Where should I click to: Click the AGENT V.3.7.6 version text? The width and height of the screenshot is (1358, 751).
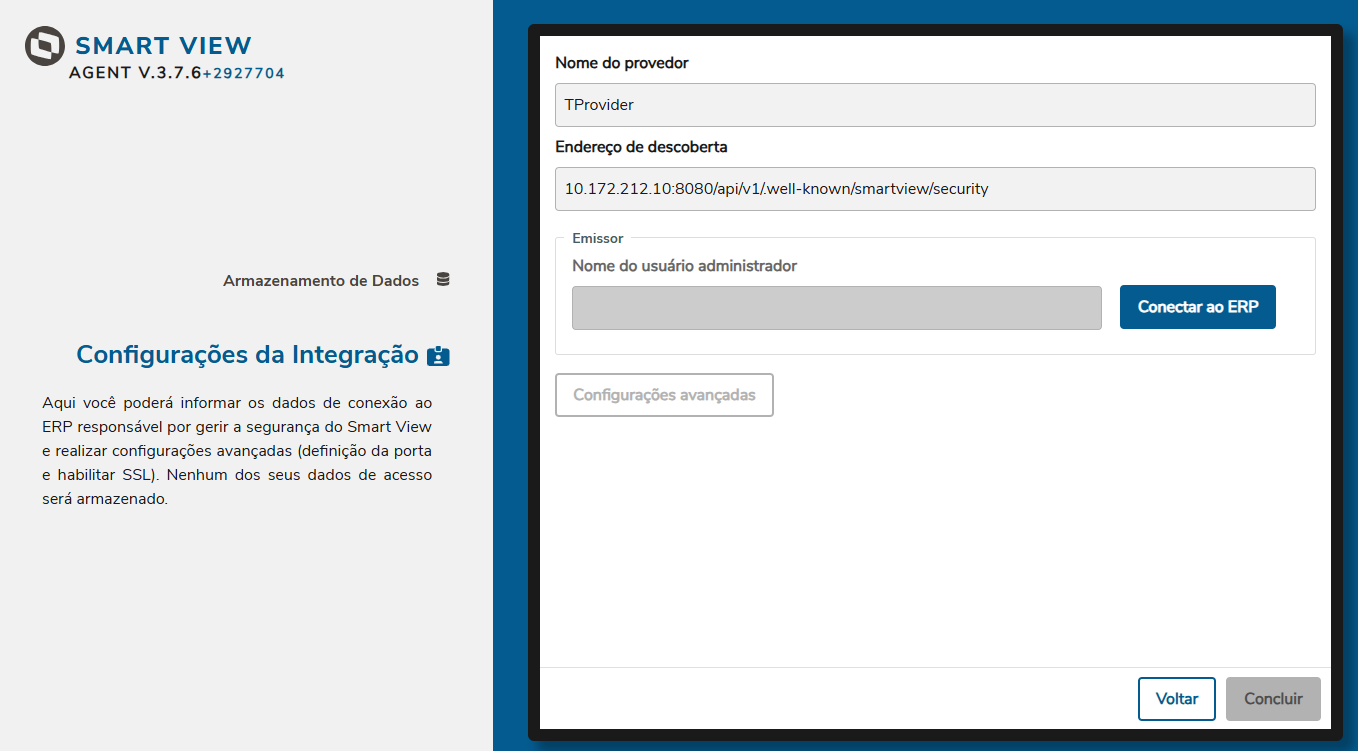coord(135,73)
